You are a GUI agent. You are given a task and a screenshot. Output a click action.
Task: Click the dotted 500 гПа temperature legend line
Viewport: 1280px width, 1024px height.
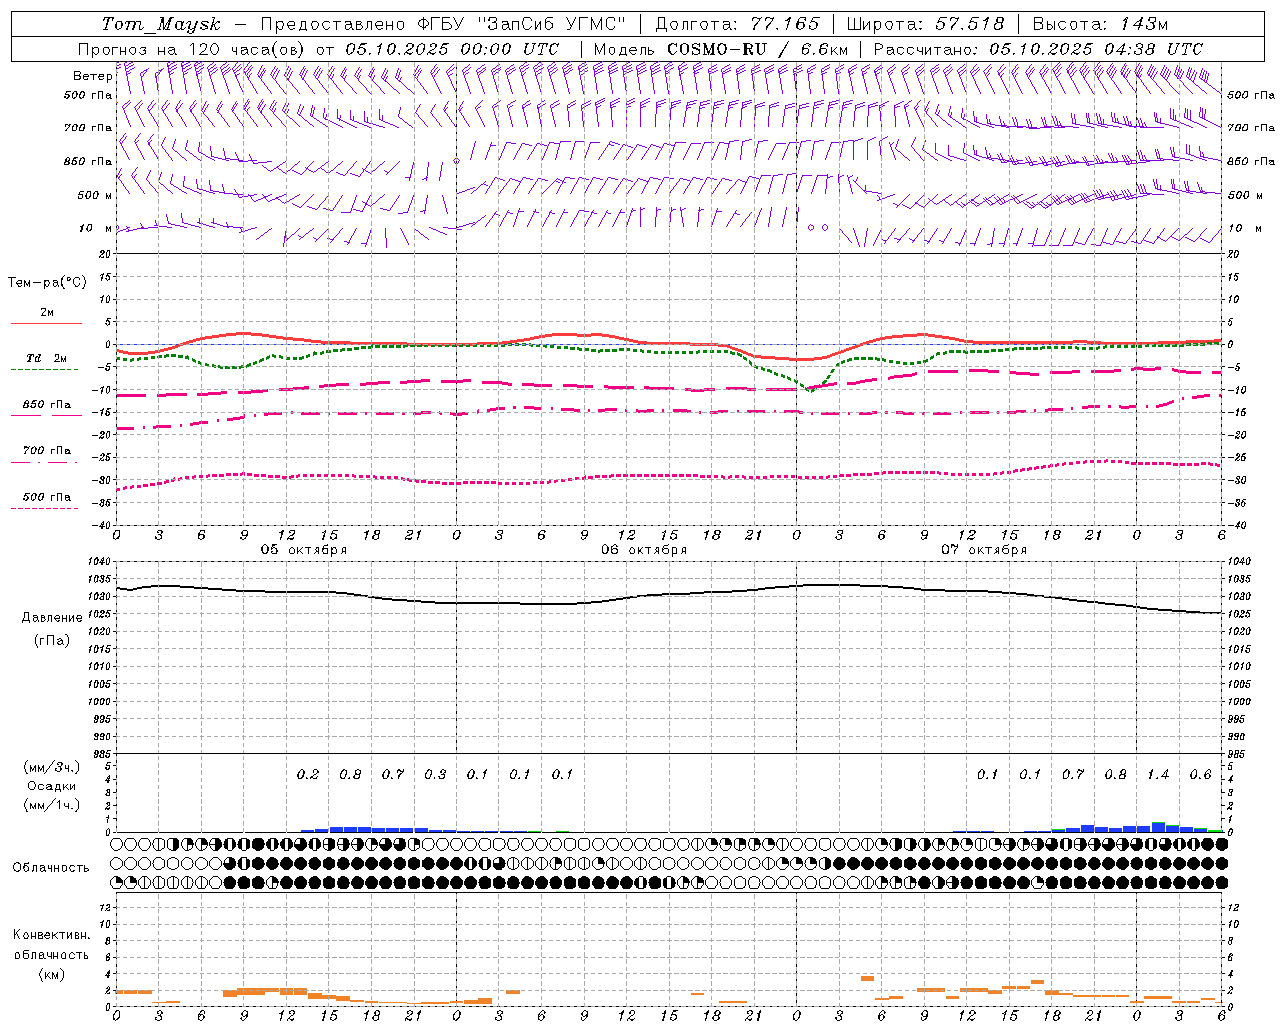[44, 508]
